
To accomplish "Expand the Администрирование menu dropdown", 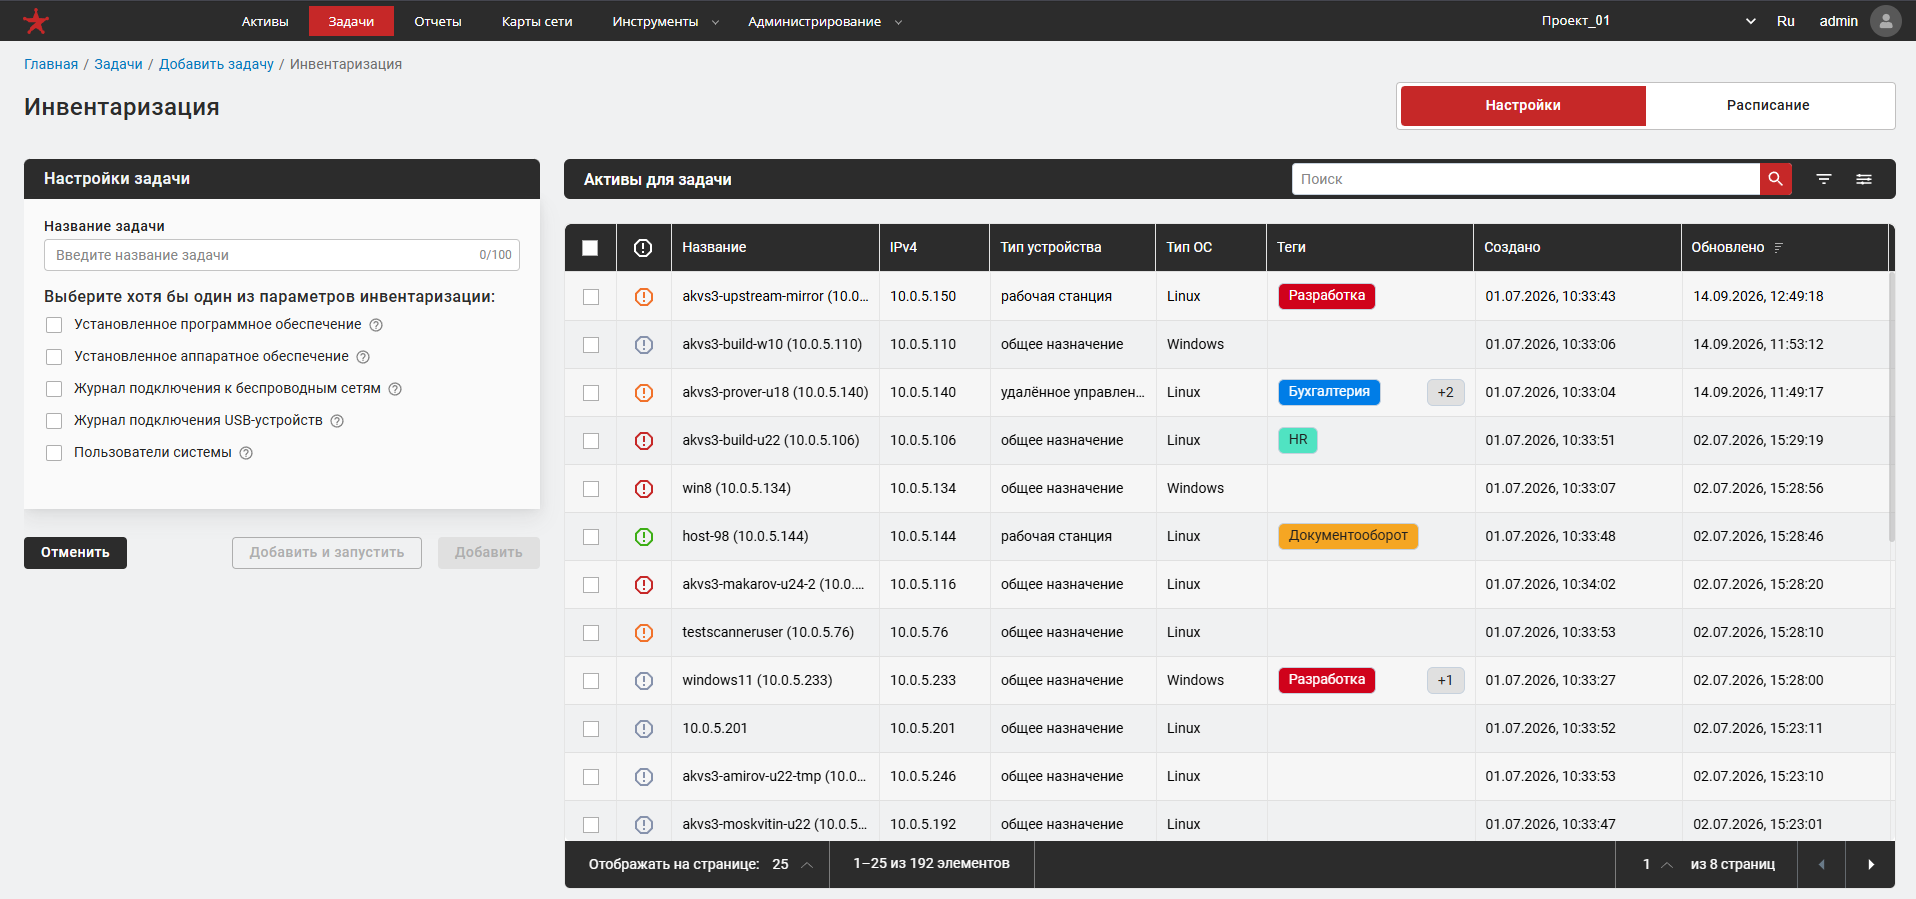I will 825,21.
